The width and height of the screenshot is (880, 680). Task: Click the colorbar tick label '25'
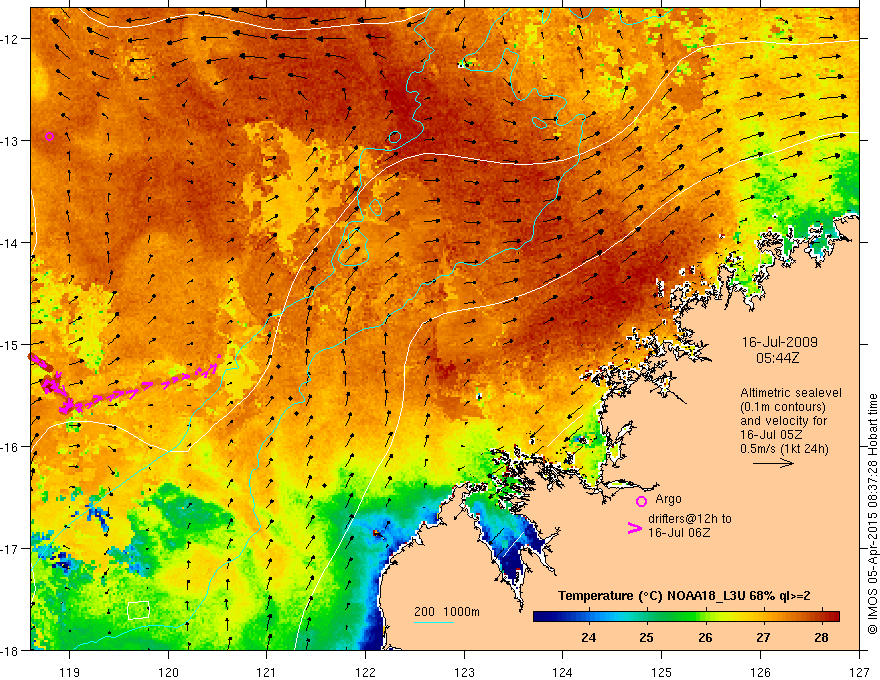point(647,637)
